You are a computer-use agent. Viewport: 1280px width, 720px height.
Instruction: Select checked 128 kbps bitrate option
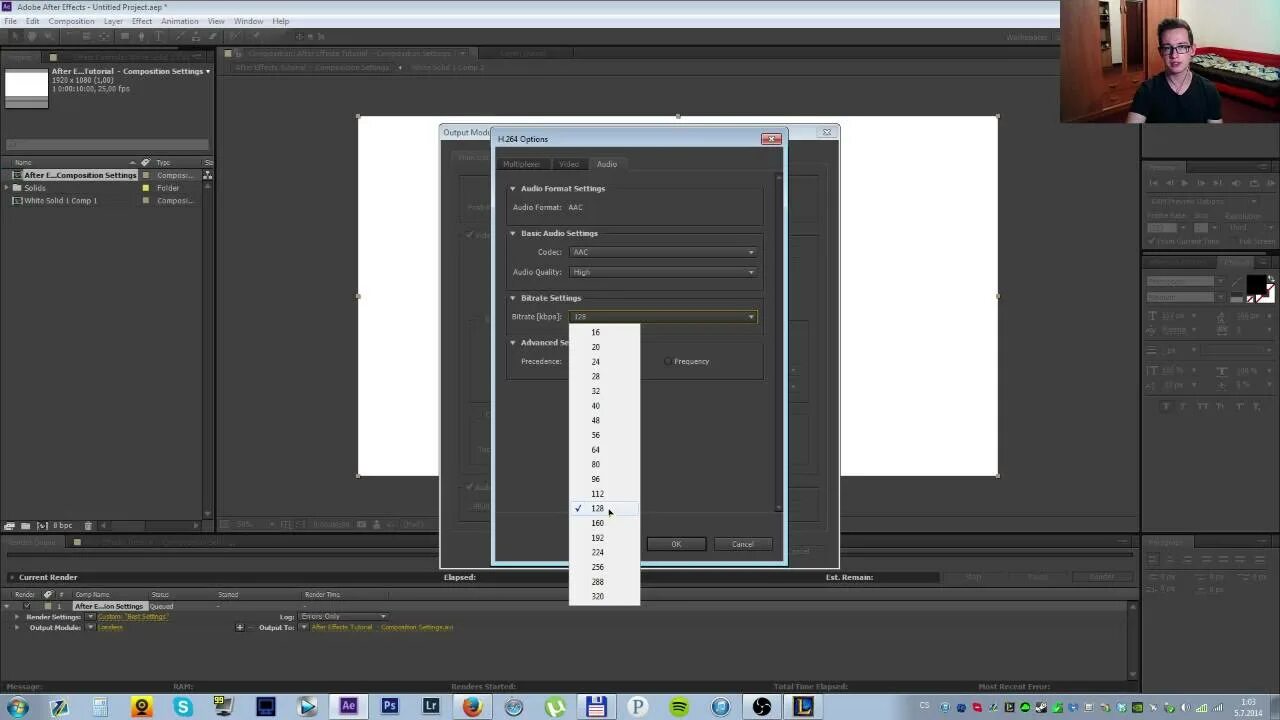coord(604,508)
